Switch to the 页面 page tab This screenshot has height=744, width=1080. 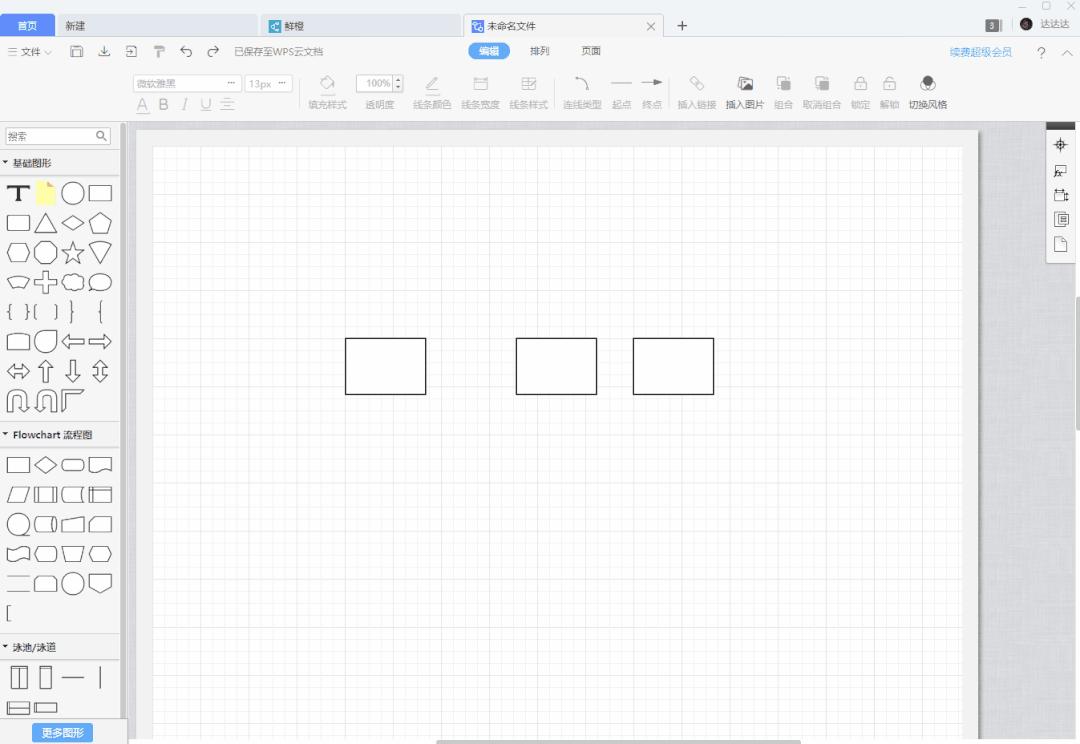pyautogui.click(x=591, y=51)
